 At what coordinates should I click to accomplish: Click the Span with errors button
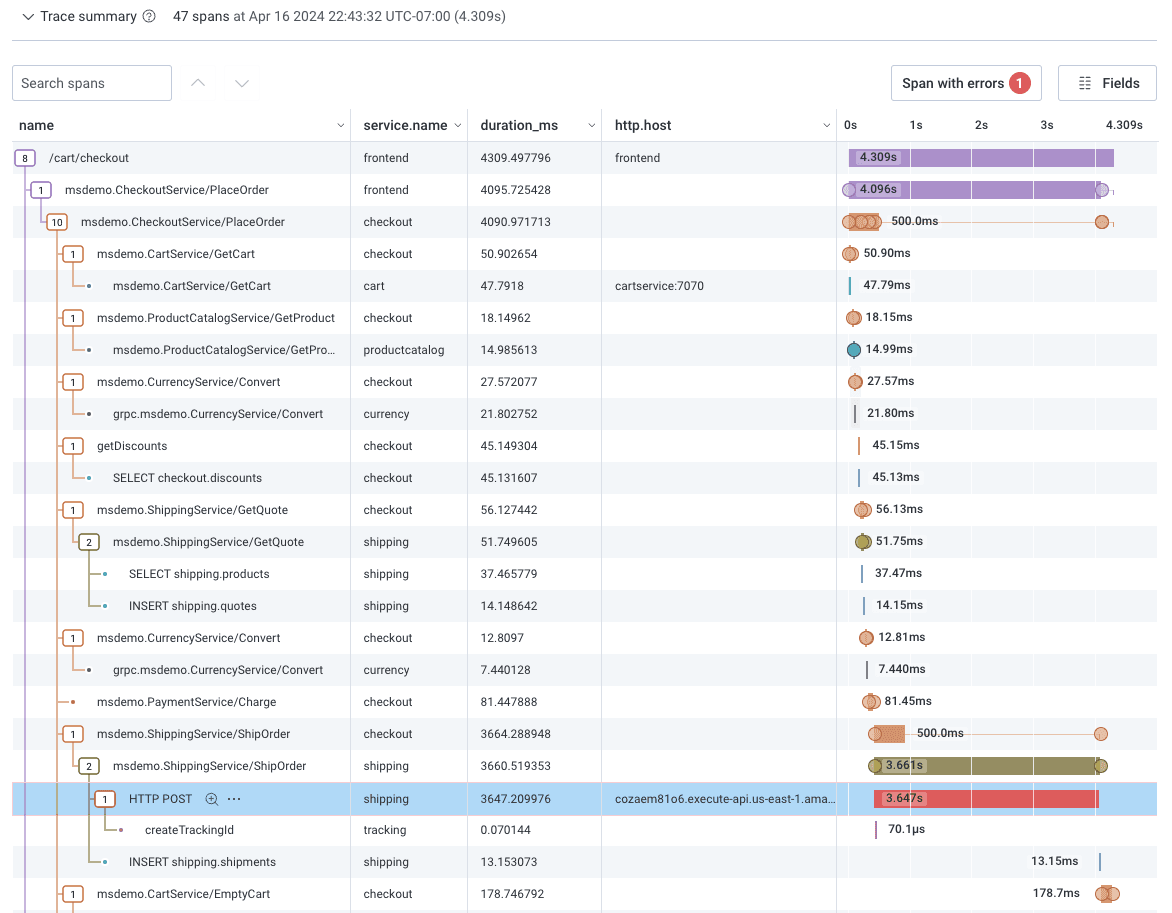tap(965, 83)
